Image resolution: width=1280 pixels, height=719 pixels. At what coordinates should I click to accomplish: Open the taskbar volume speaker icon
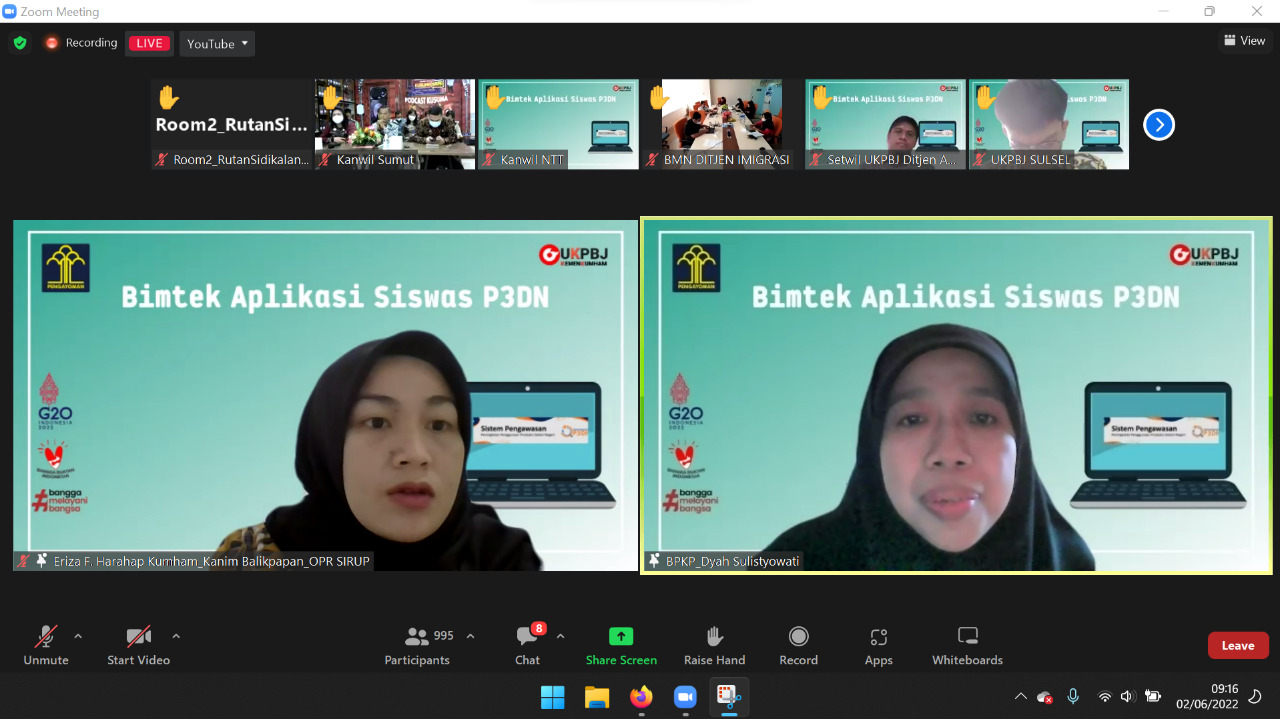coord(1128,696)
